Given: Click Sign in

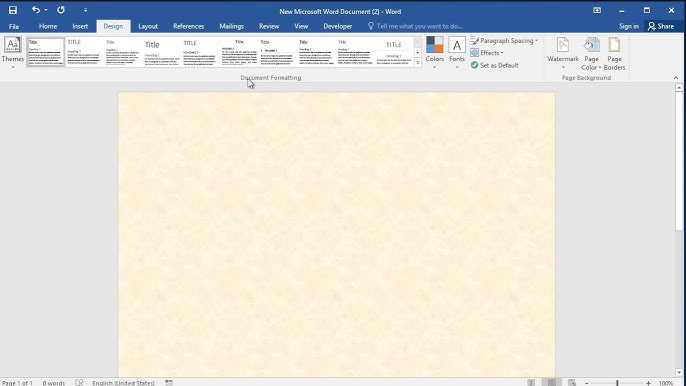Looking at the screenshot, I should tap(629, 26).
